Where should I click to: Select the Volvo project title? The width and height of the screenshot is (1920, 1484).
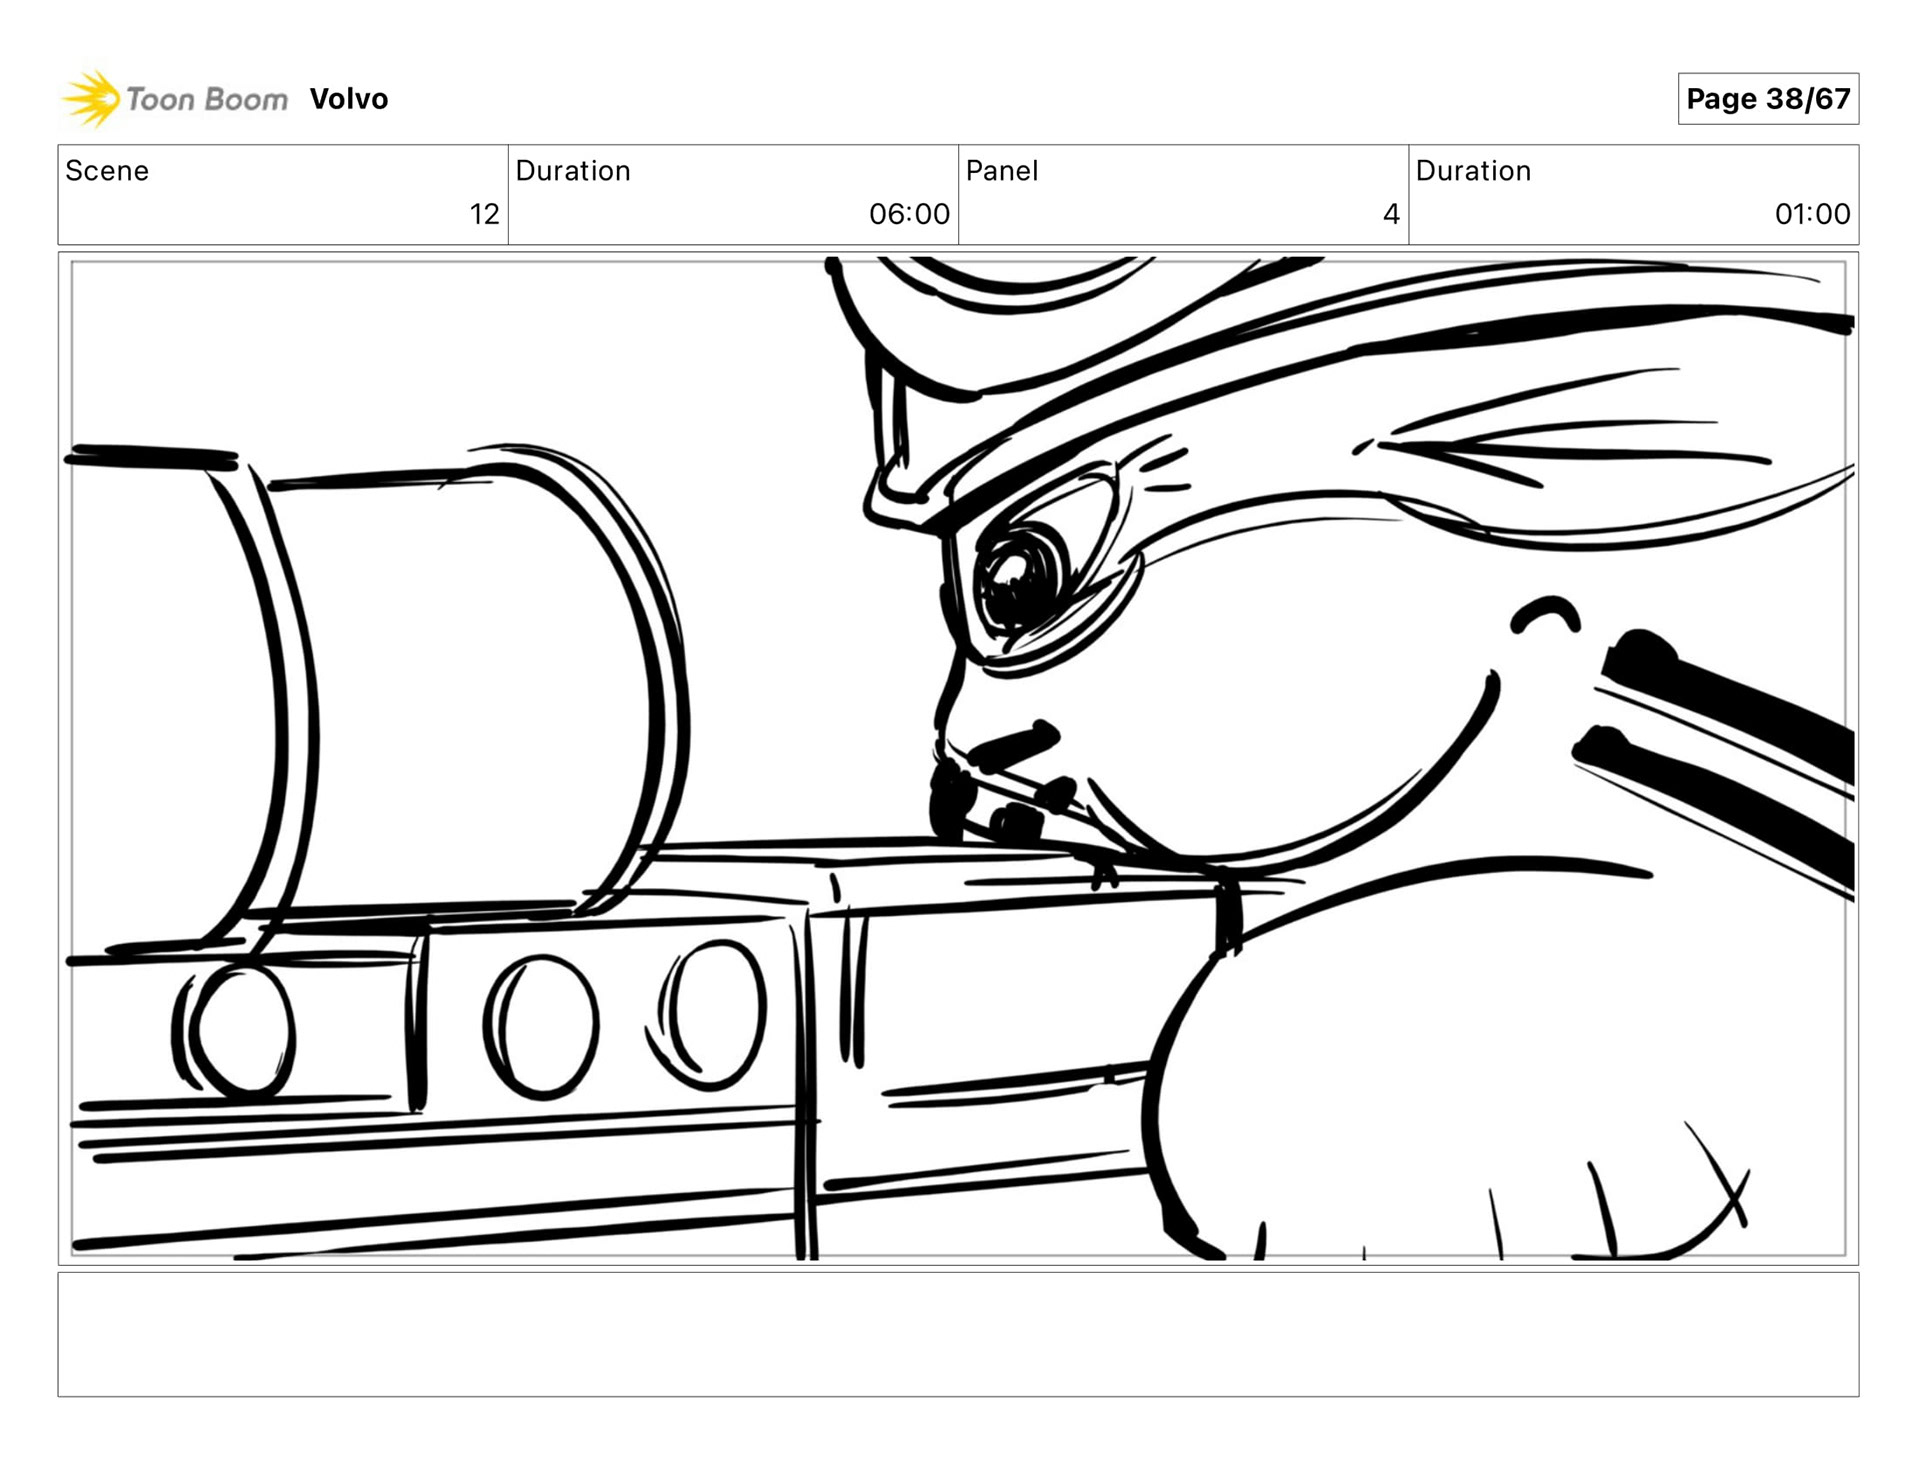click(348, 99)
